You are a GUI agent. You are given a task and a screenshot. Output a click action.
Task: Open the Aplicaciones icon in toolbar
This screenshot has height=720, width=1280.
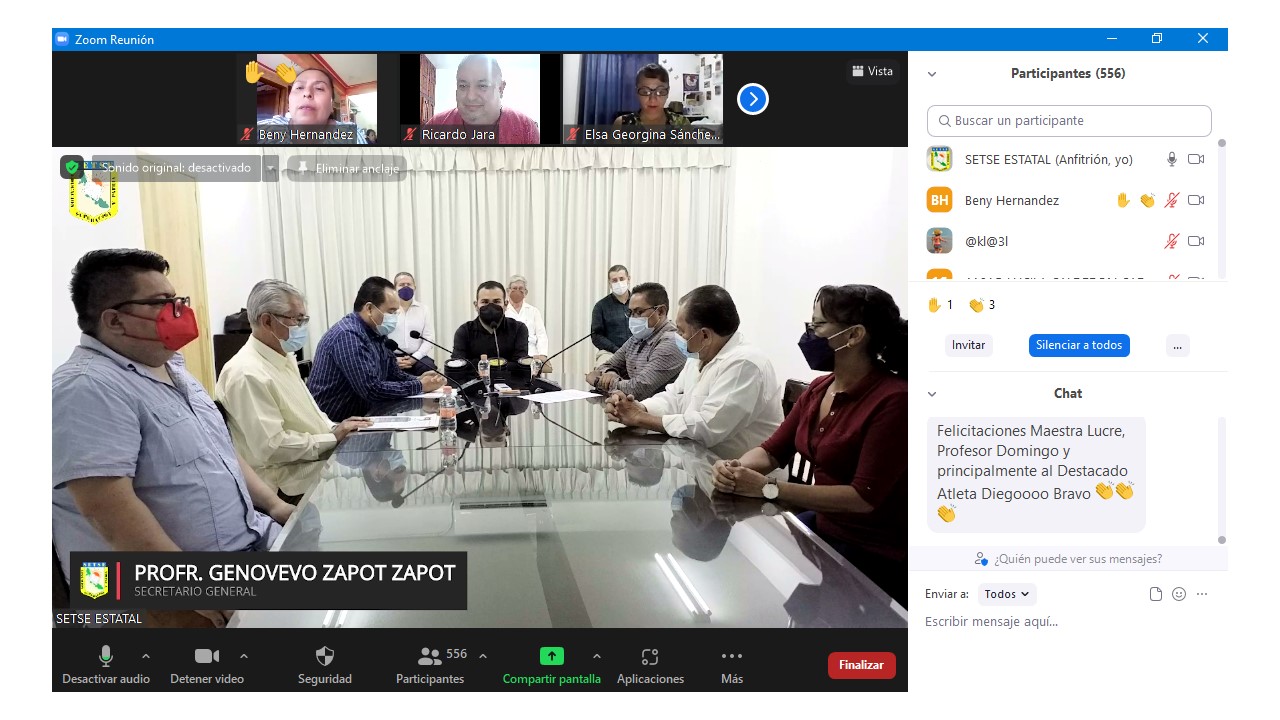(x=650, y=657)
